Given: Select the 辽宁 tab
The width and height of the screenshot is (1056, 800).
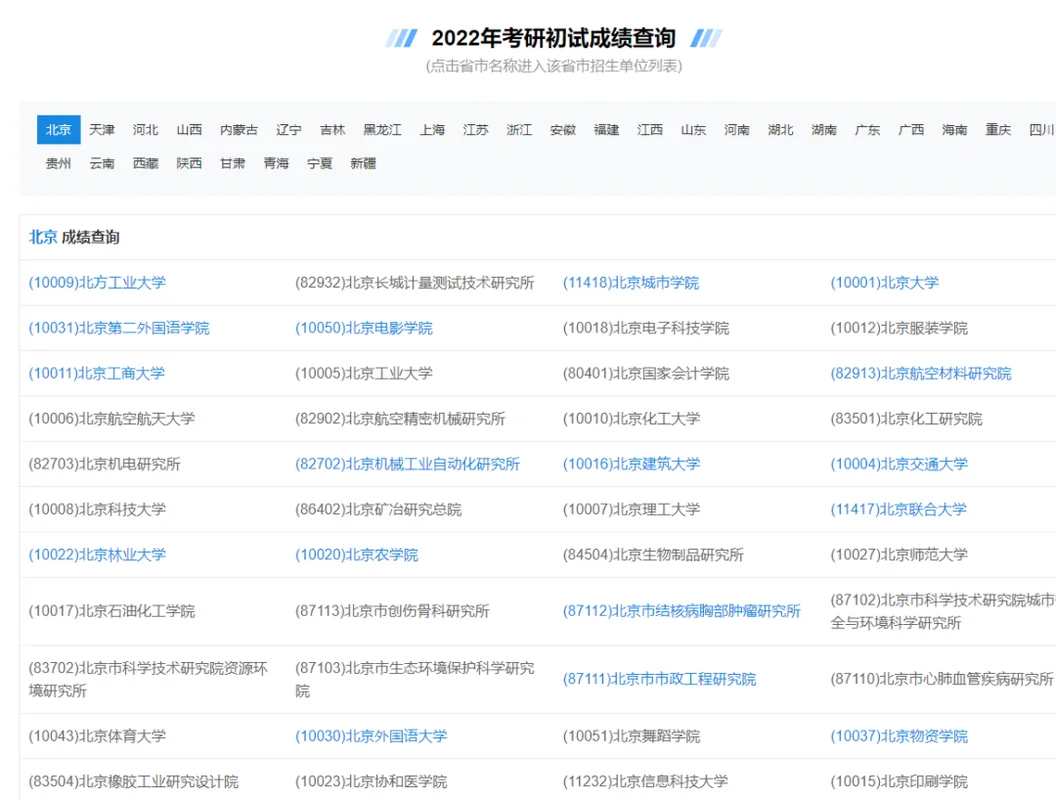Looking at the screenshot, I should tap(289, 129).
